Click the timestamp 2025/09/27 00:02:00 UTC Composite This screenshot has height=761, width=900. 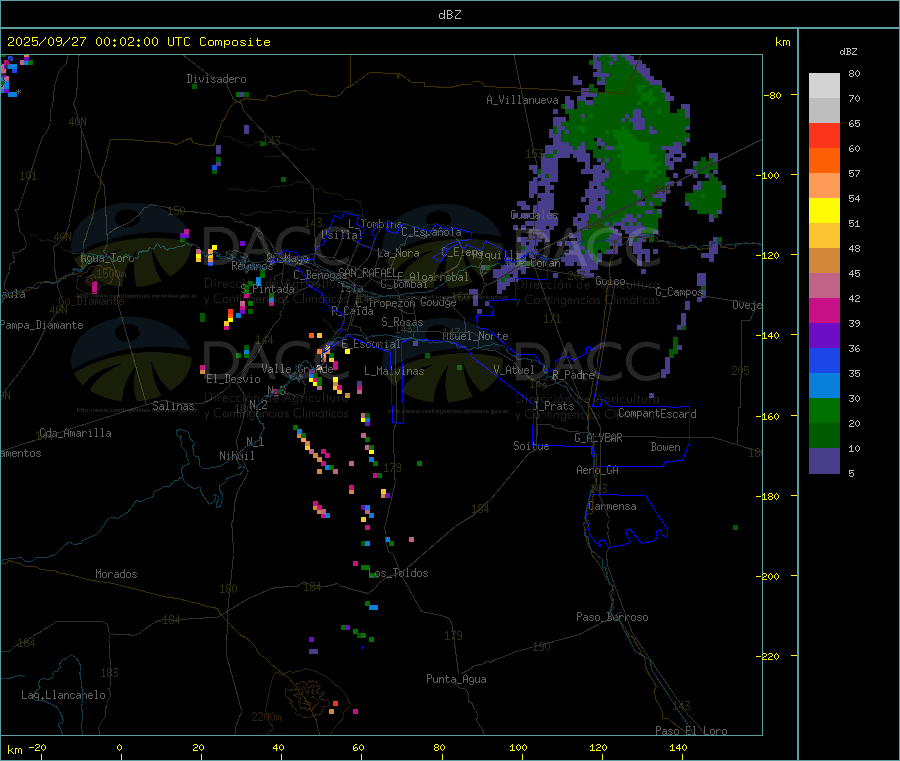pos(139,42)
